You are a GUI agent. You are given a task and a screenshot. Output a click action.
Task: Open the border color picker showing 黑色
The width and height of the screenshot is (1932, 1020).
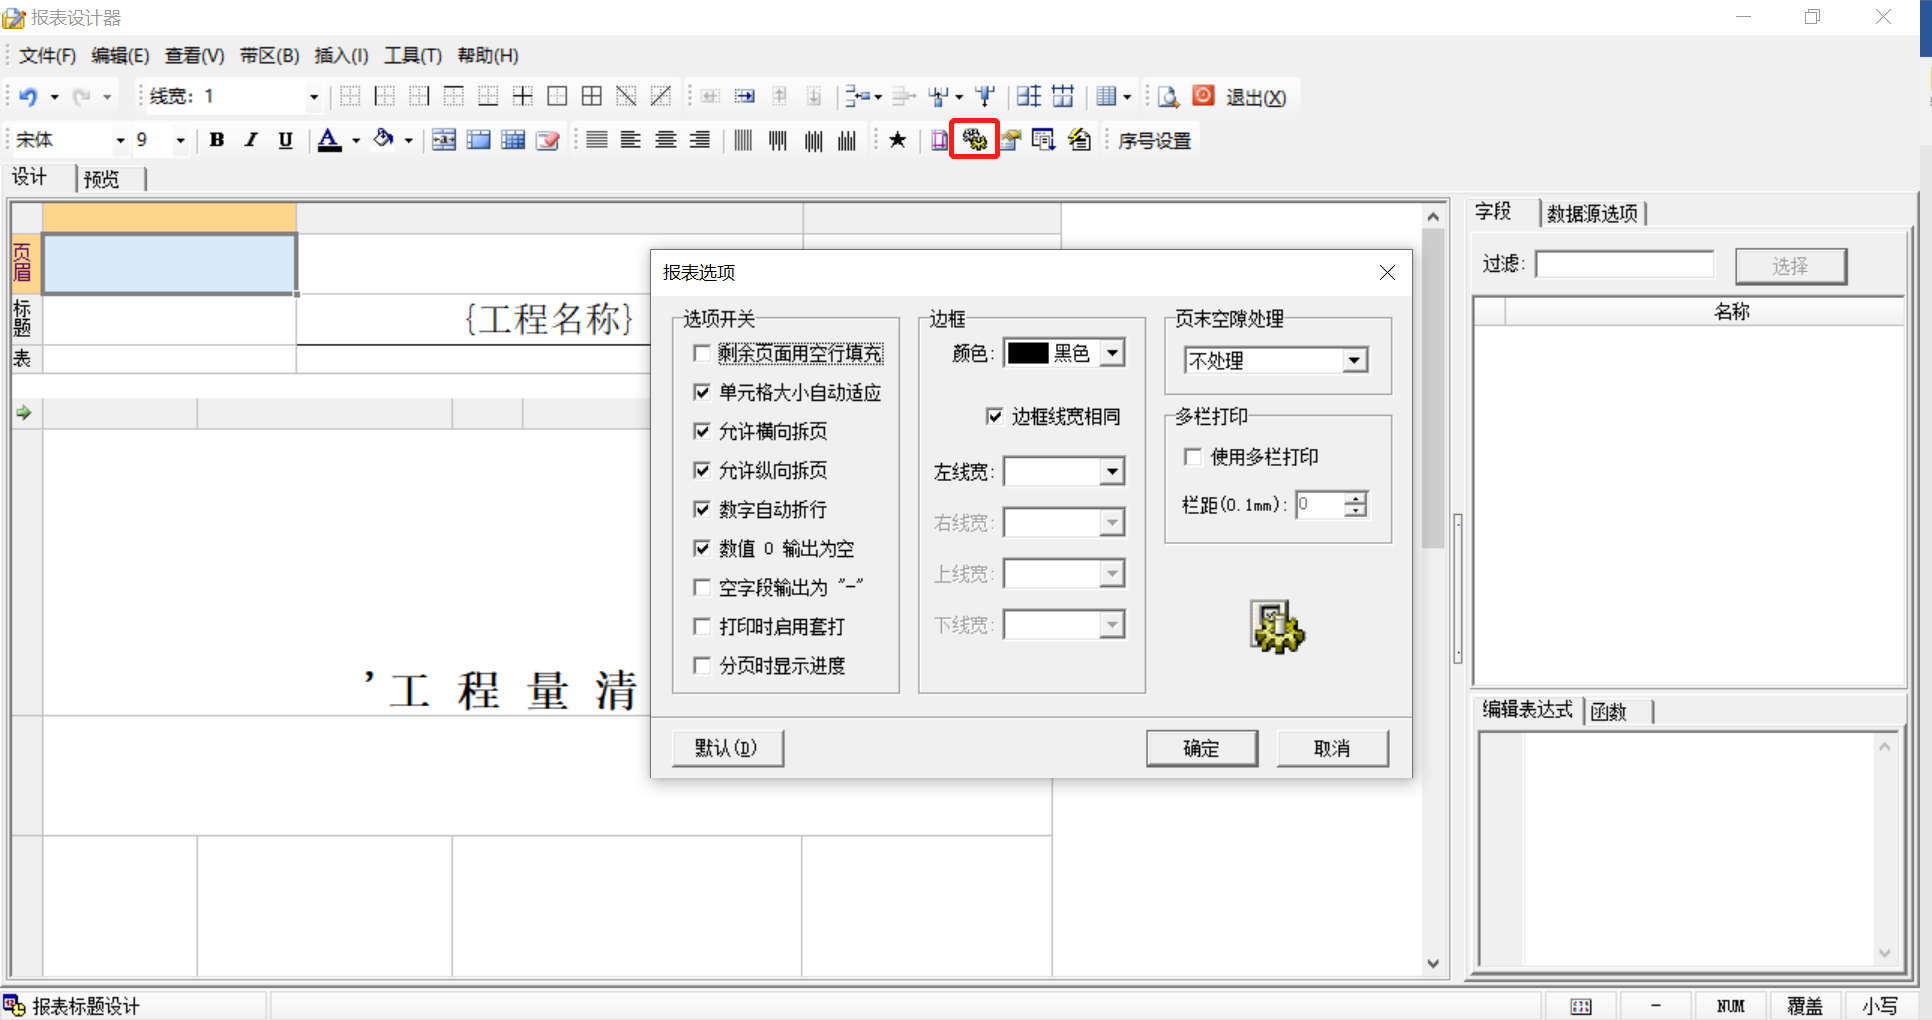click(x=1112, y=352)
